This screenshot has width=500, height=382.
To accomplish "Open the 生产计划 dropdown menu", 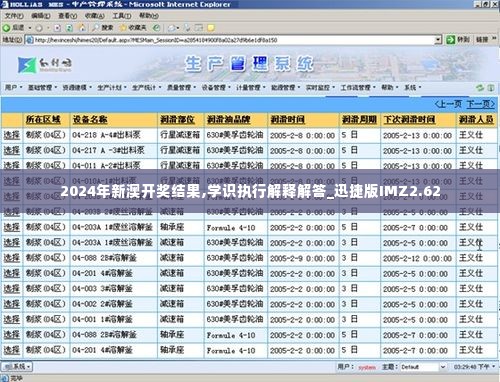I will pos(112,88).
